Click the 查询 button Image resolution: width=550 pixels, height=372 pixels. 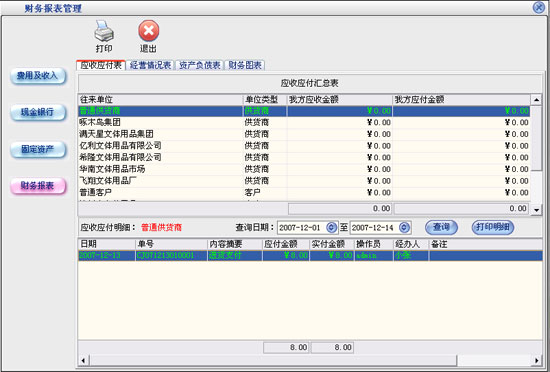click(441, 227)
